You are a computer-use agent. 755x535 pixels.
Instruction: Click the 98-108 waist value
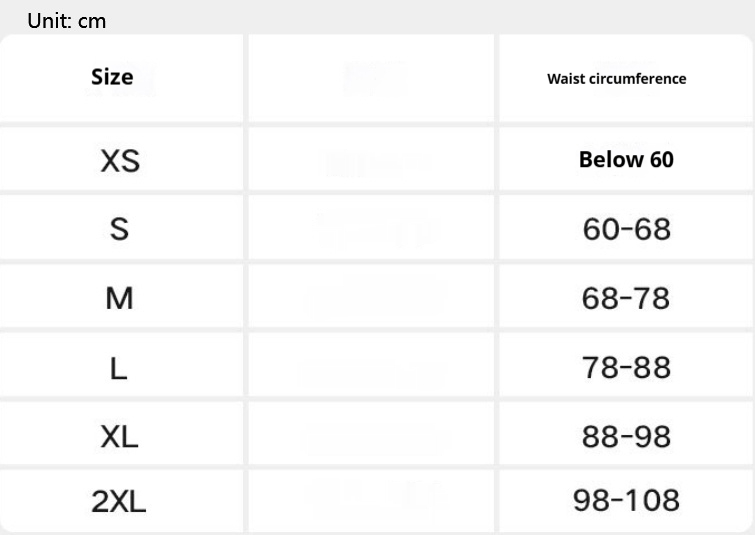(x=626, y=500)
